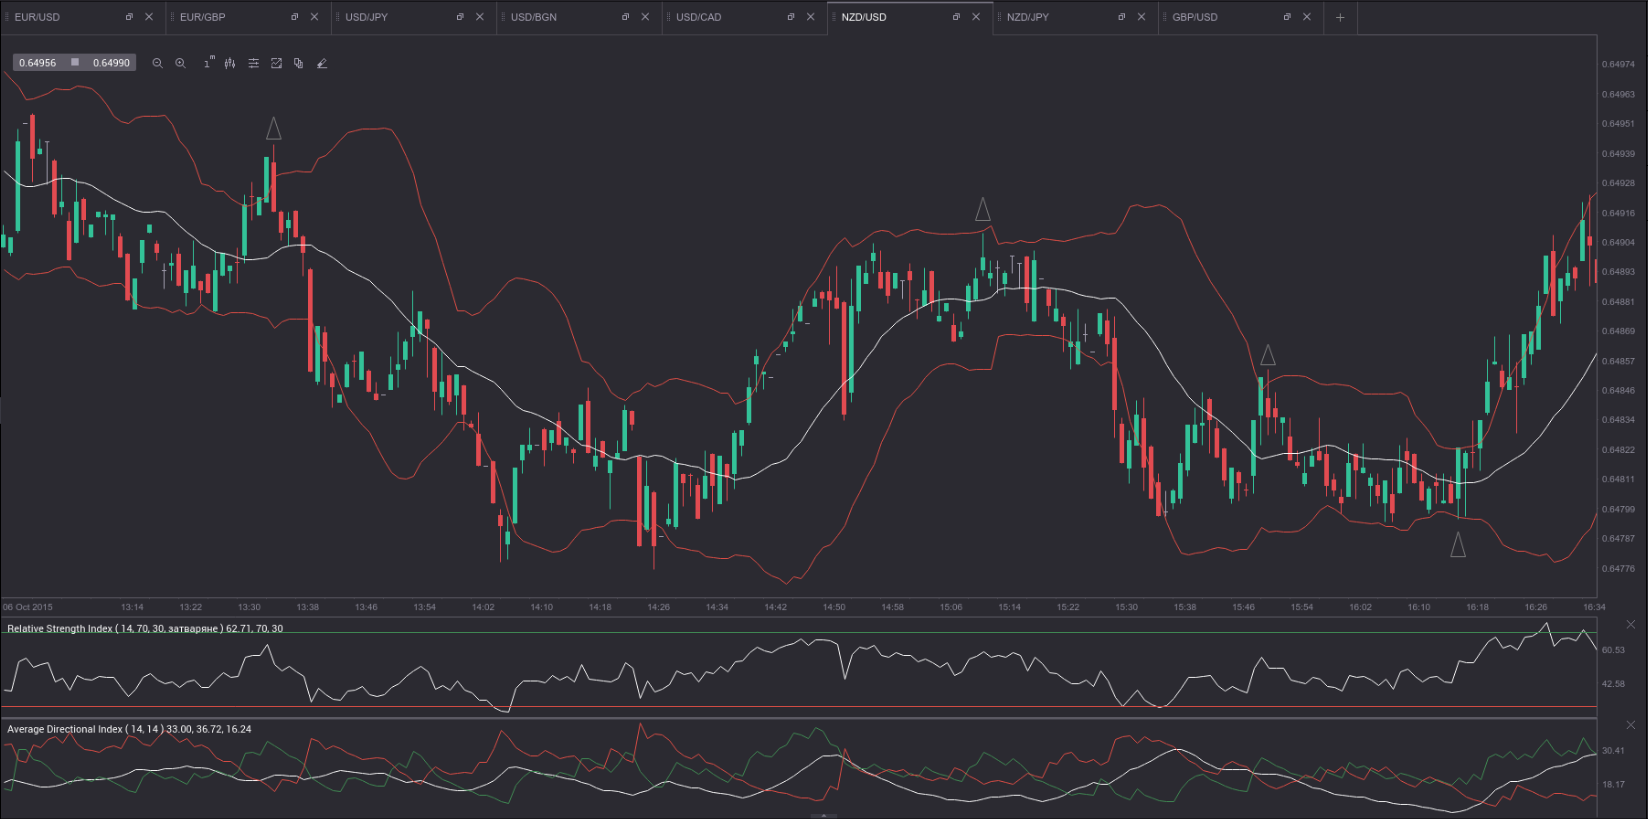Add a new chart tab with plus
This screenshot has height=819, width=1648.
click(1340, 17)
